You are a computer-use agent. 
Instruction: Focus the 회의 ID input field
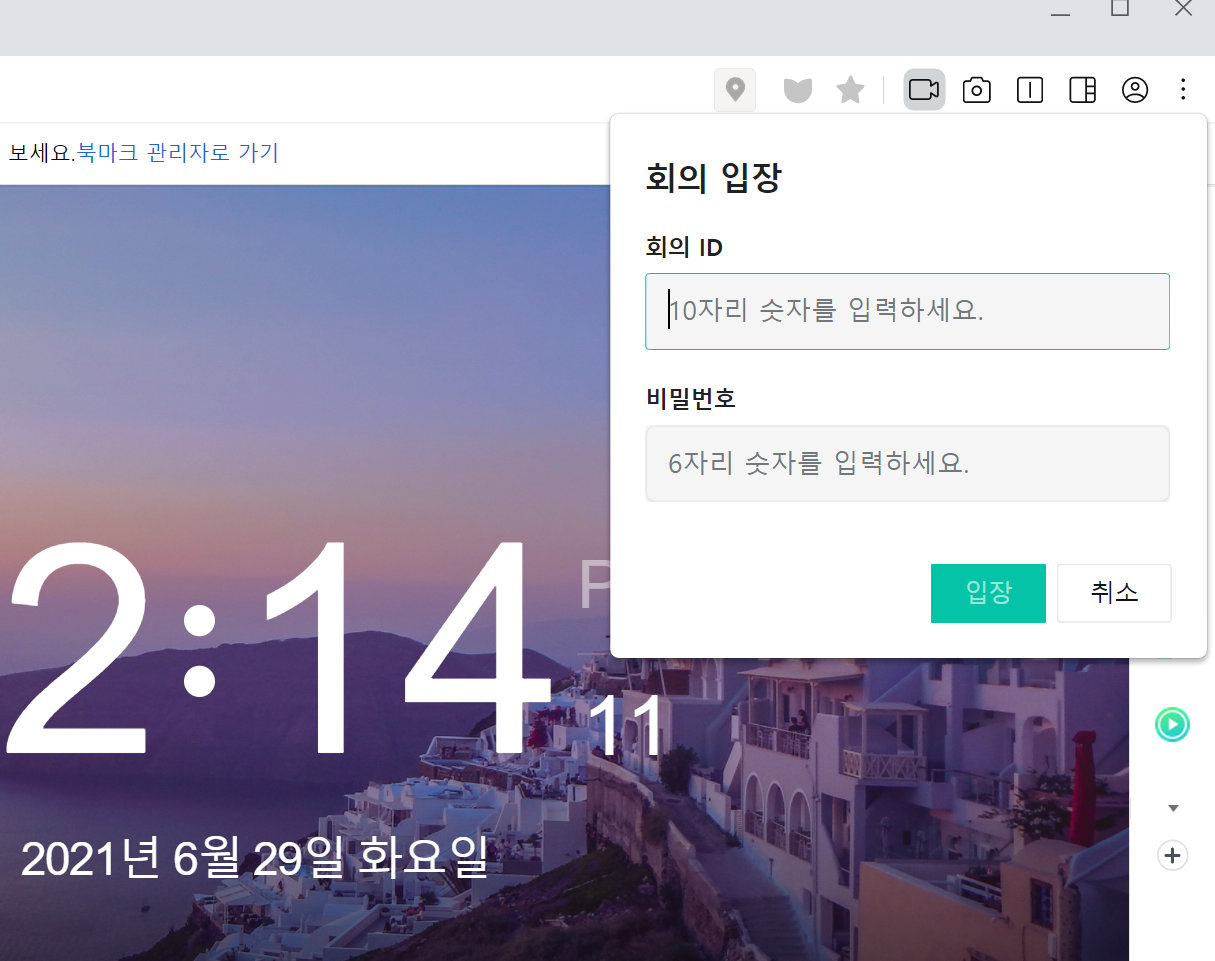coord(907,311)
